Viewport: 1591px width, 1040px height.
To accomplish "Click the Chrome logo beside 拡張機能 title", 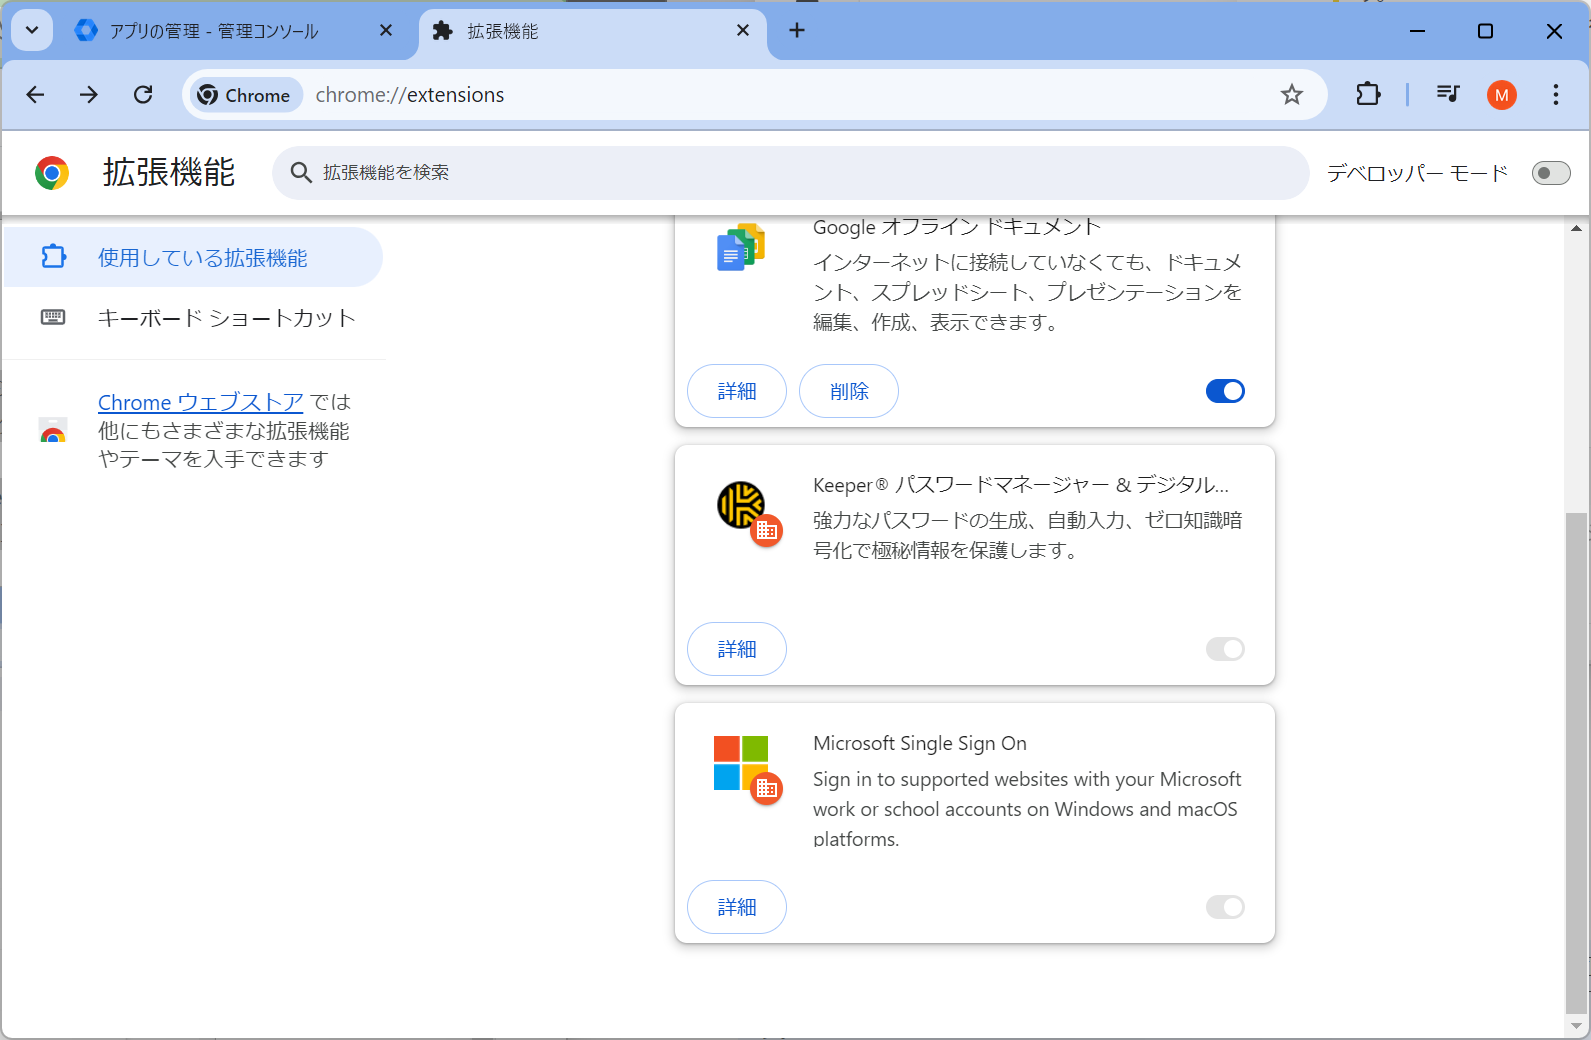I will [x=52, y=173].
